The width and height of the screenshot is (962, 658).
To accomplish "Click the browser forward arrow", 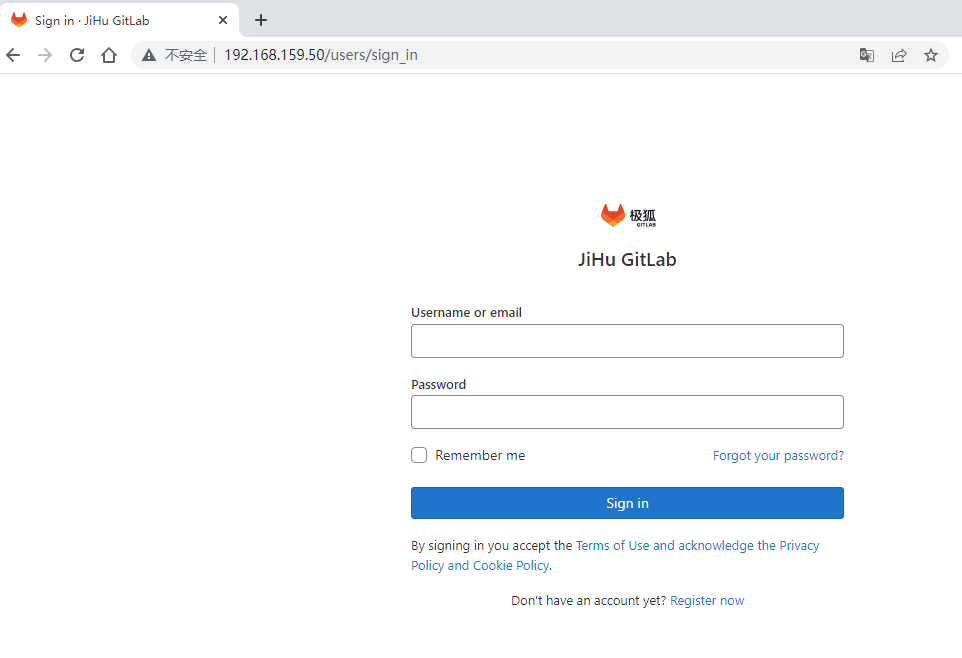I will (45, 55).
